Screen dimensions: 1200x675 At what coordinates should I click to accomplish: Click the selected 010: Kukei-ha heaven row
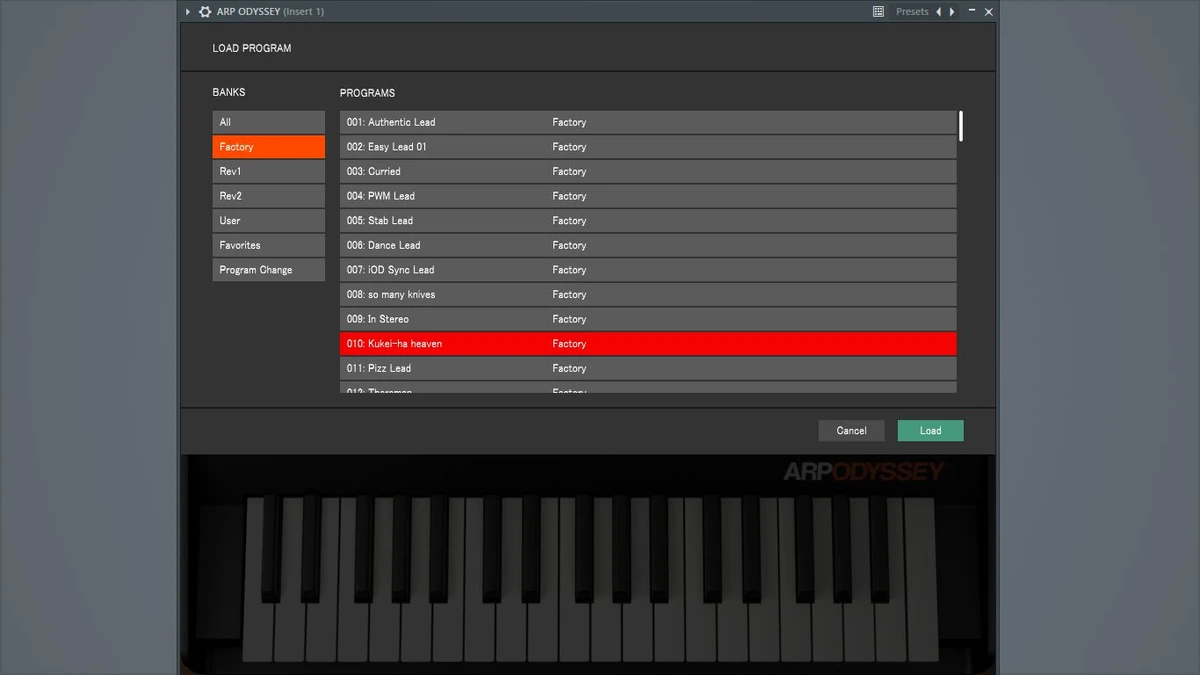tap(648, 344)
